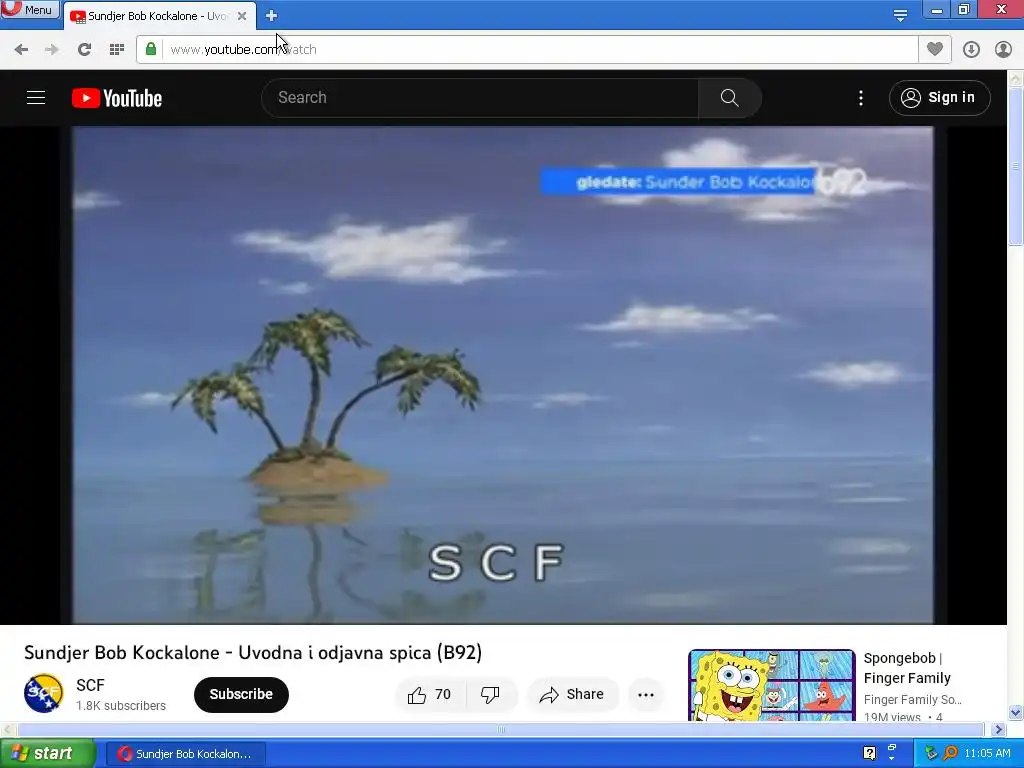Click the magnifier search button

729,98
